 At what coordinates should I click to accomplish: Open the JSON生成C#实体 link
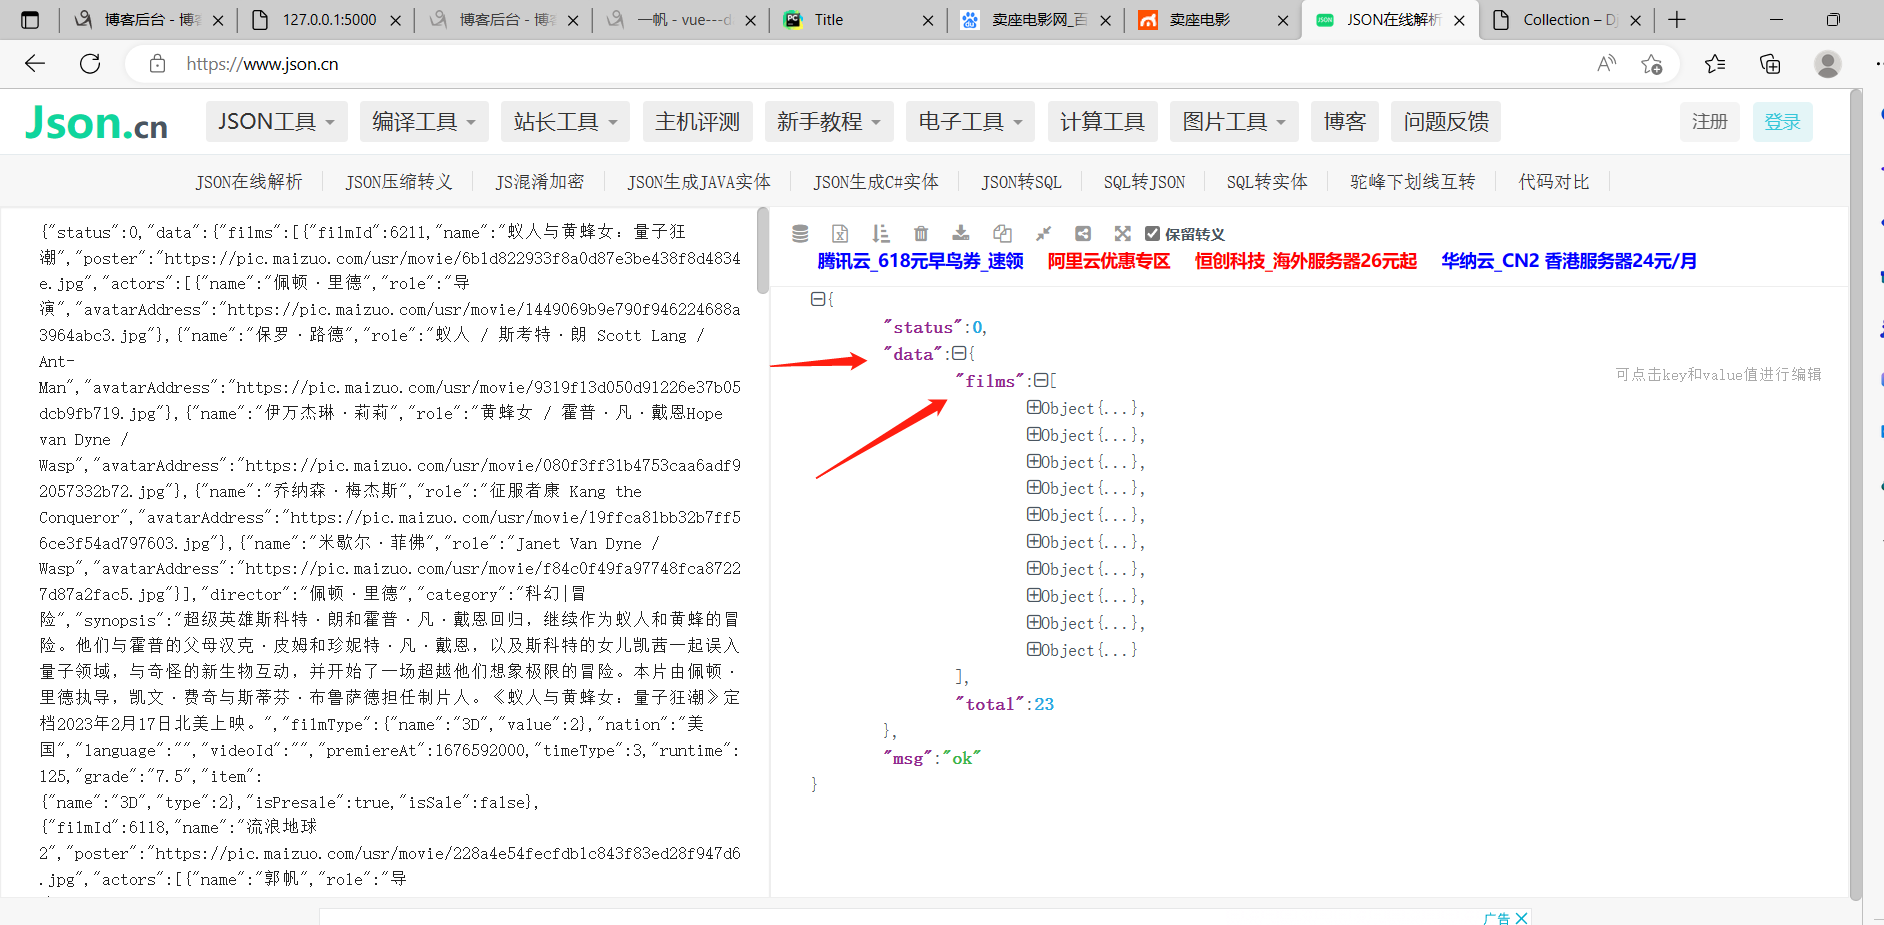[x=876, y=182]
